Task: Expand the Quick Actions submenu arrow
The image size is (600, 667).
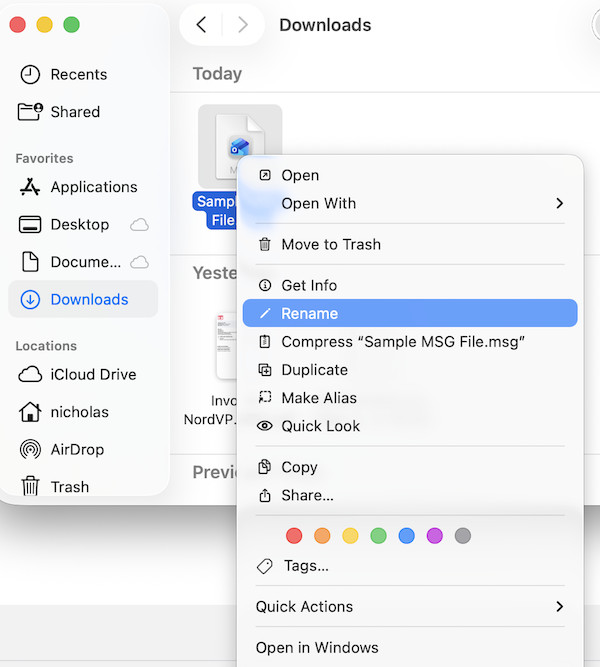Action: [x=559, y=607]
